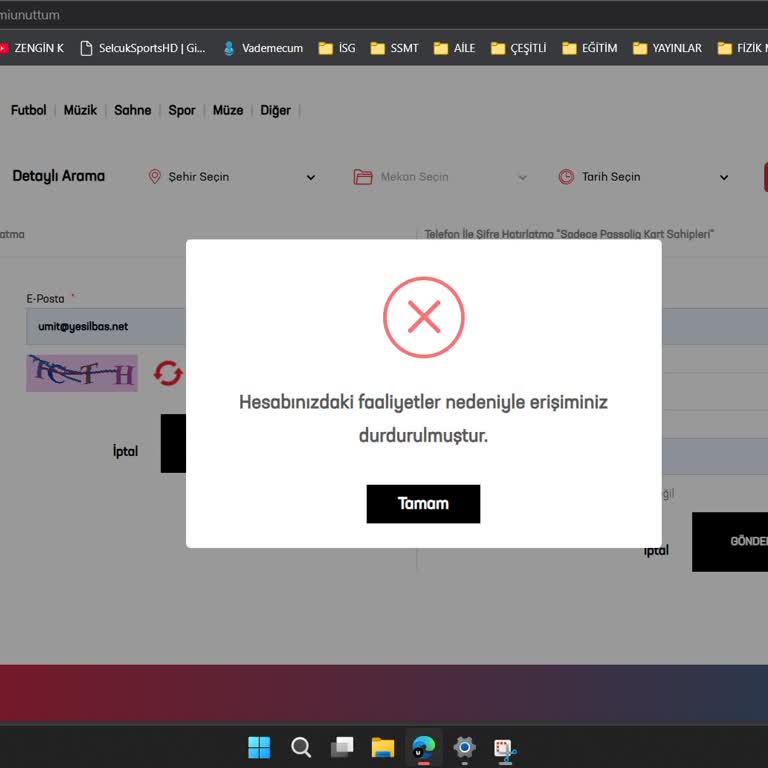
Task: Click the Tamam button in dialog
Action: [423, 504]
